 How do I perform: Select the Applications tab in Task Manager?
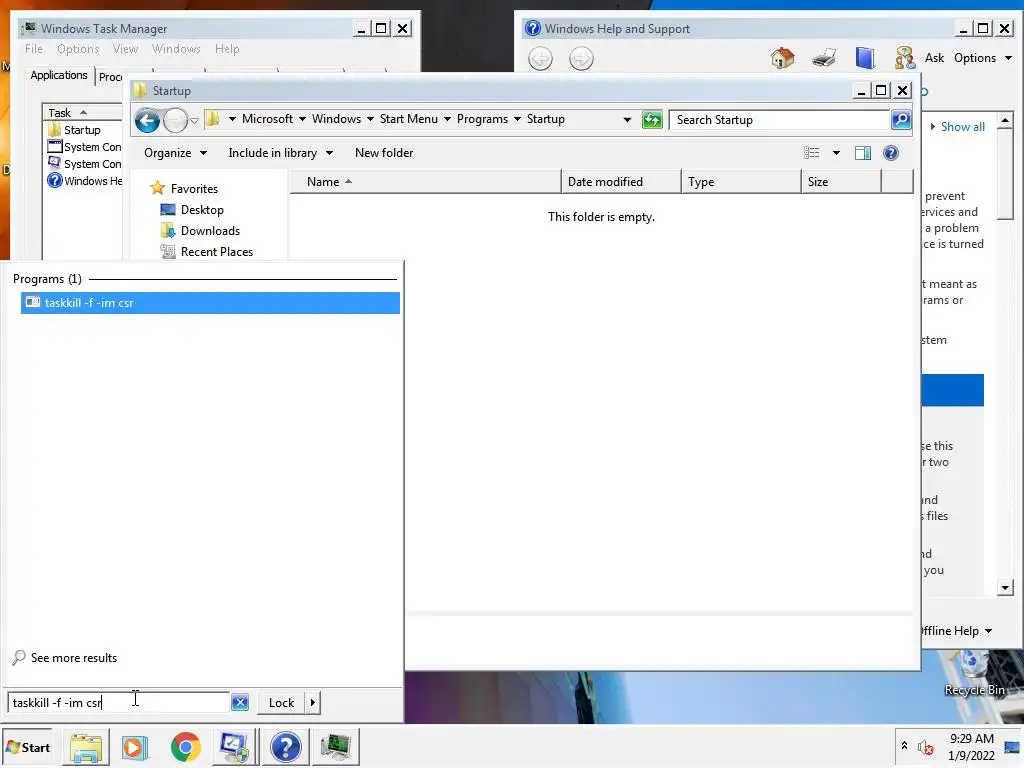click(59, 75)
